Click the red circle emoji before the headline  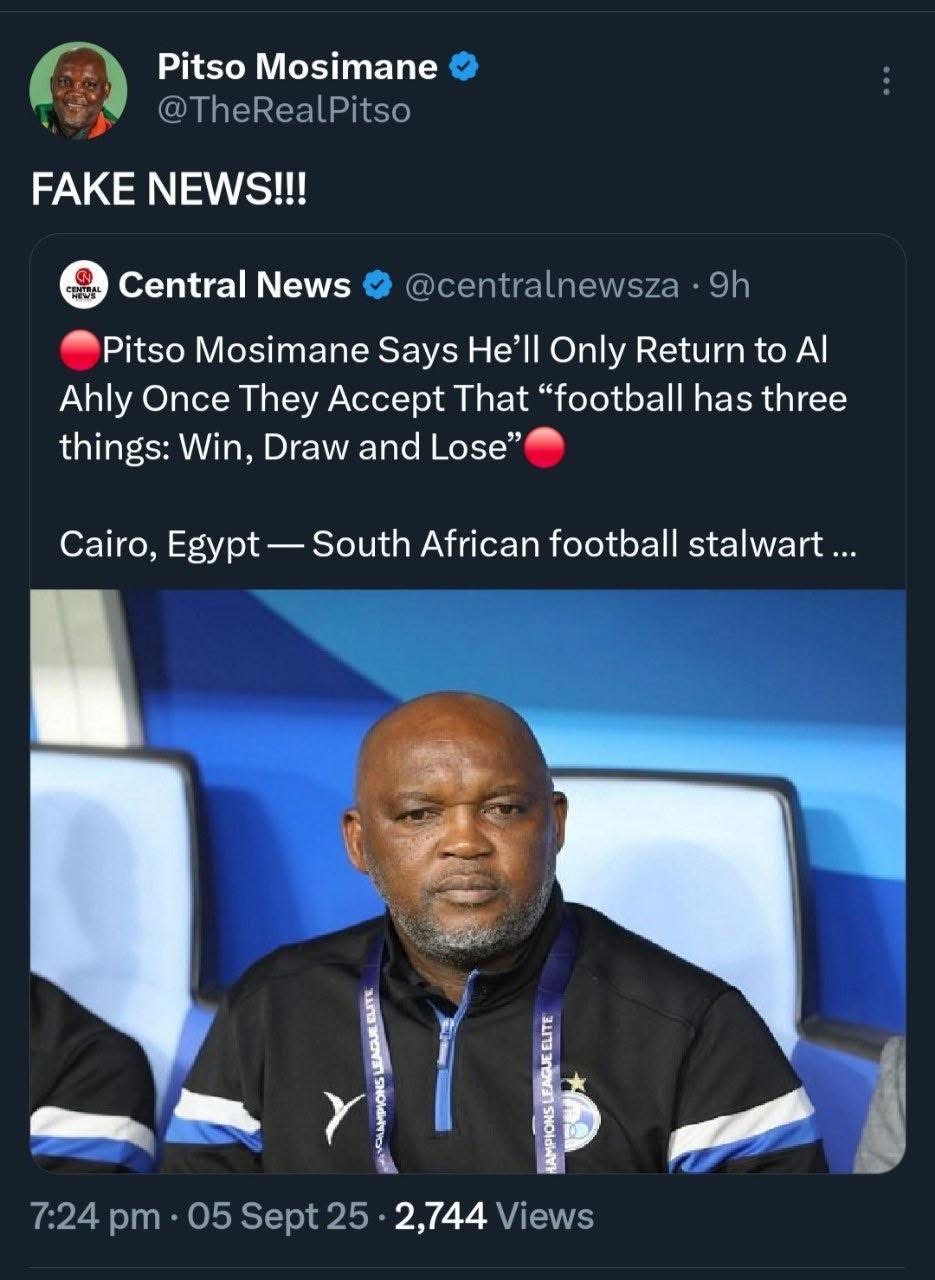tap(80, 350)
